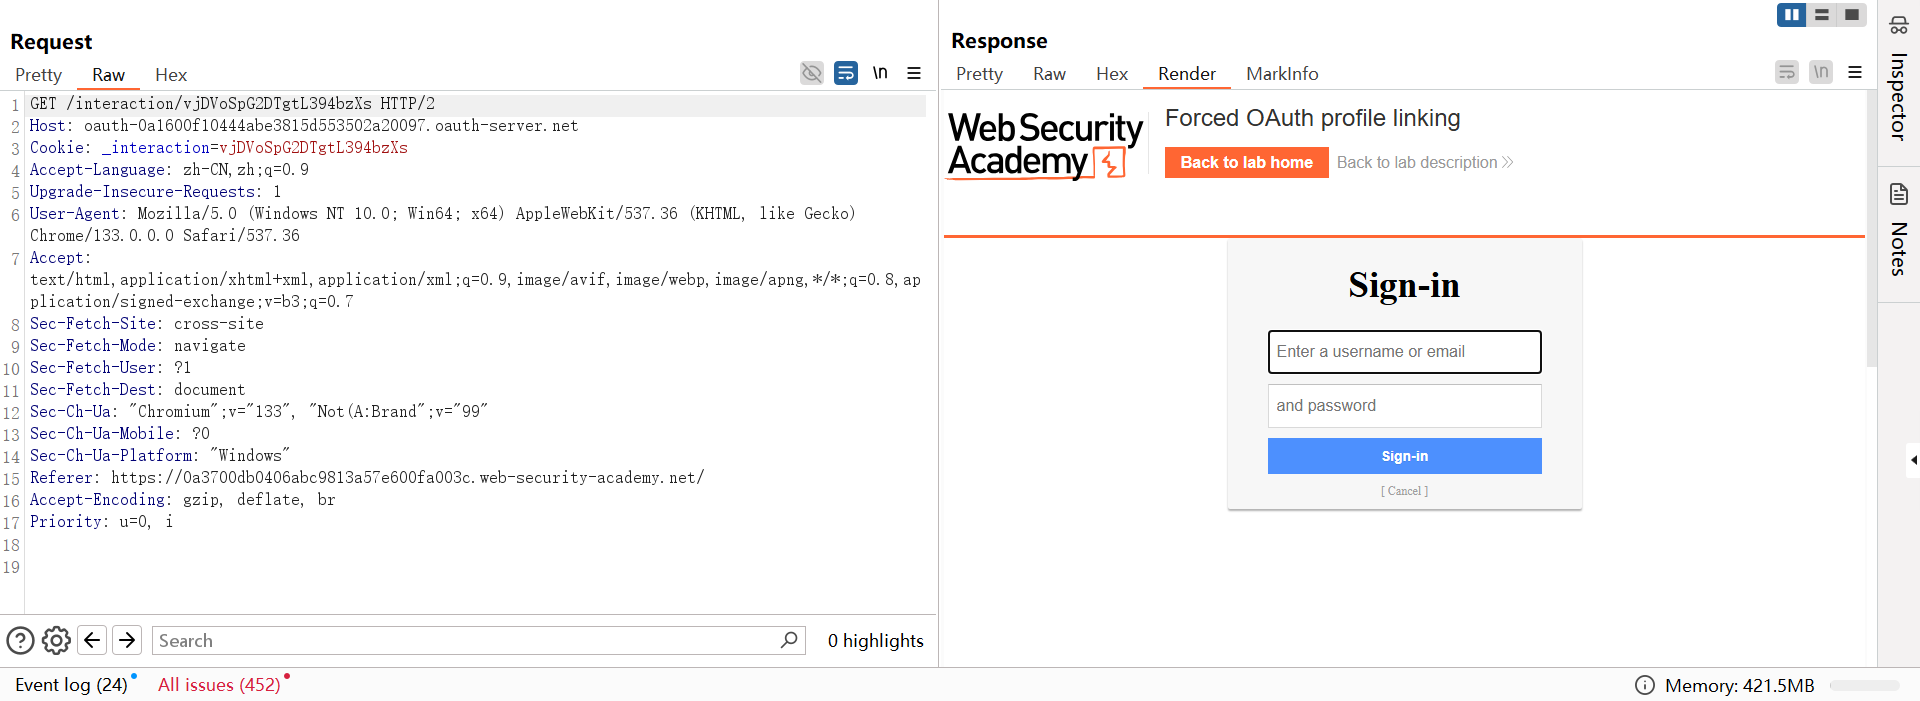This screenshot has width=1920, height=701.
Task: Switch response view to Pretty tab
Action: coord(979,74)
